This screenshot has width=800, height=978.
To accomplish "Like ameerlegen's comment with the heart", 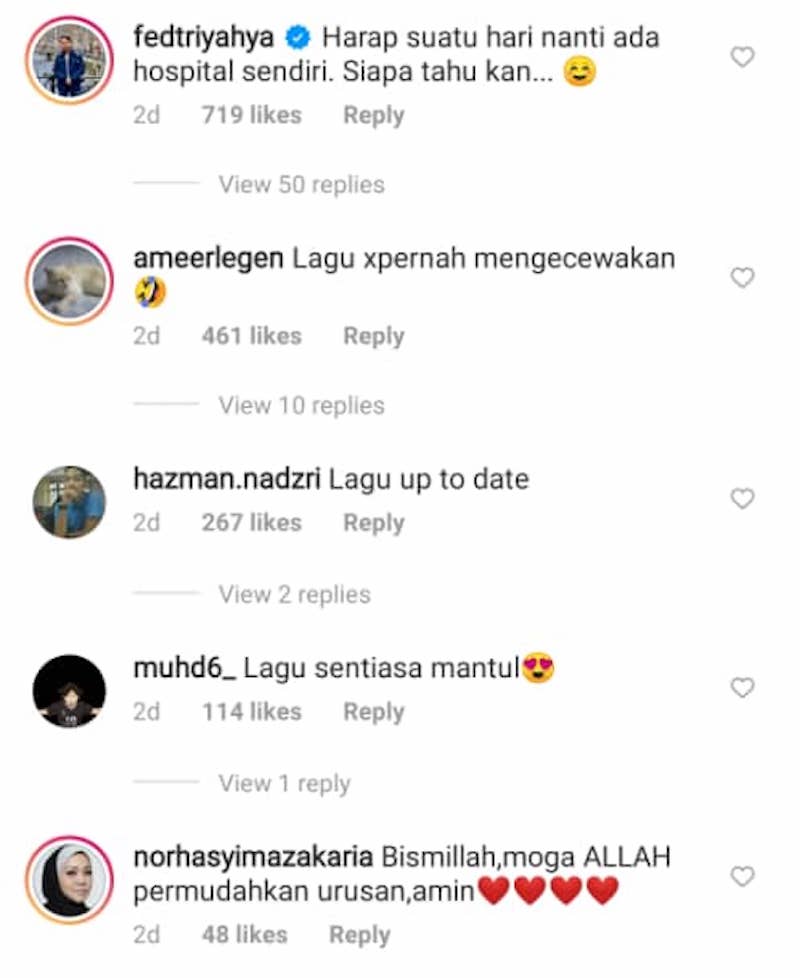I will click(x=742, y=278).
